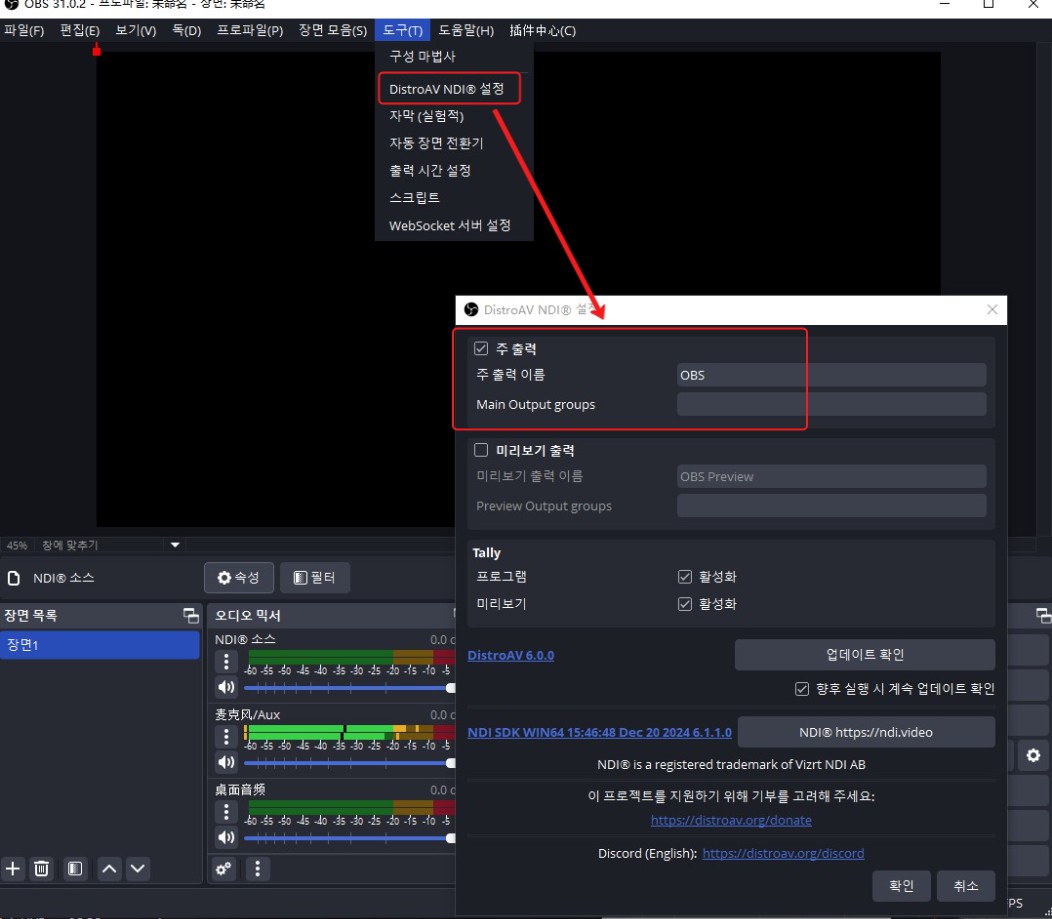The image size is (1052, 919).
Task: Mute the 桌面音频 audio channel
Action: tap(226, 837)
